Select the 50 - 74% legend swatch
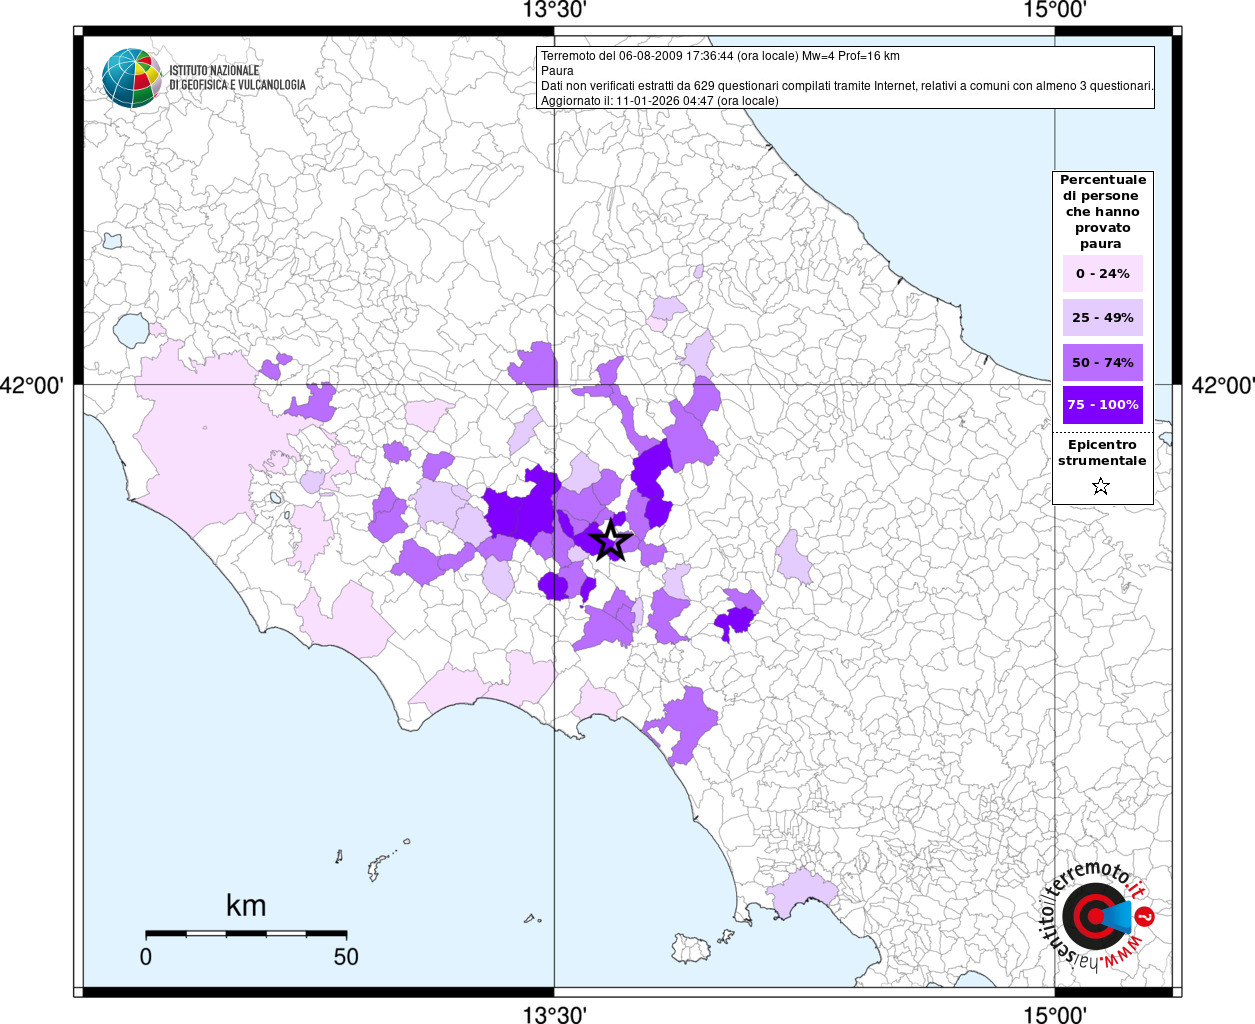Screen dimensions: 1255x1024 (1103, 362)
